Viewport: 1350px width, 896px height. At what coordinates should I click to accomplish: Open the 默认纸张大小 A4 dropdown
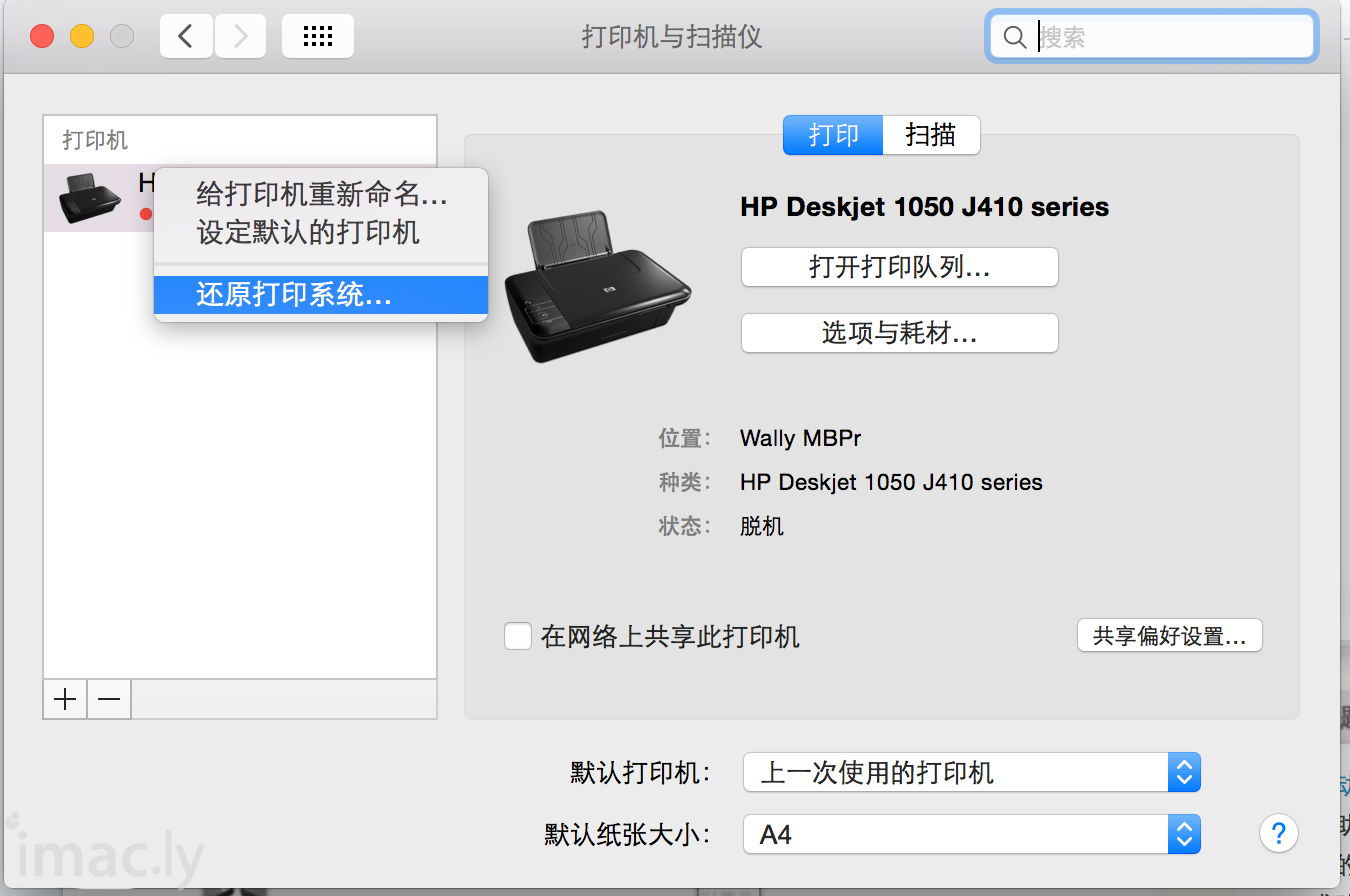971,834
